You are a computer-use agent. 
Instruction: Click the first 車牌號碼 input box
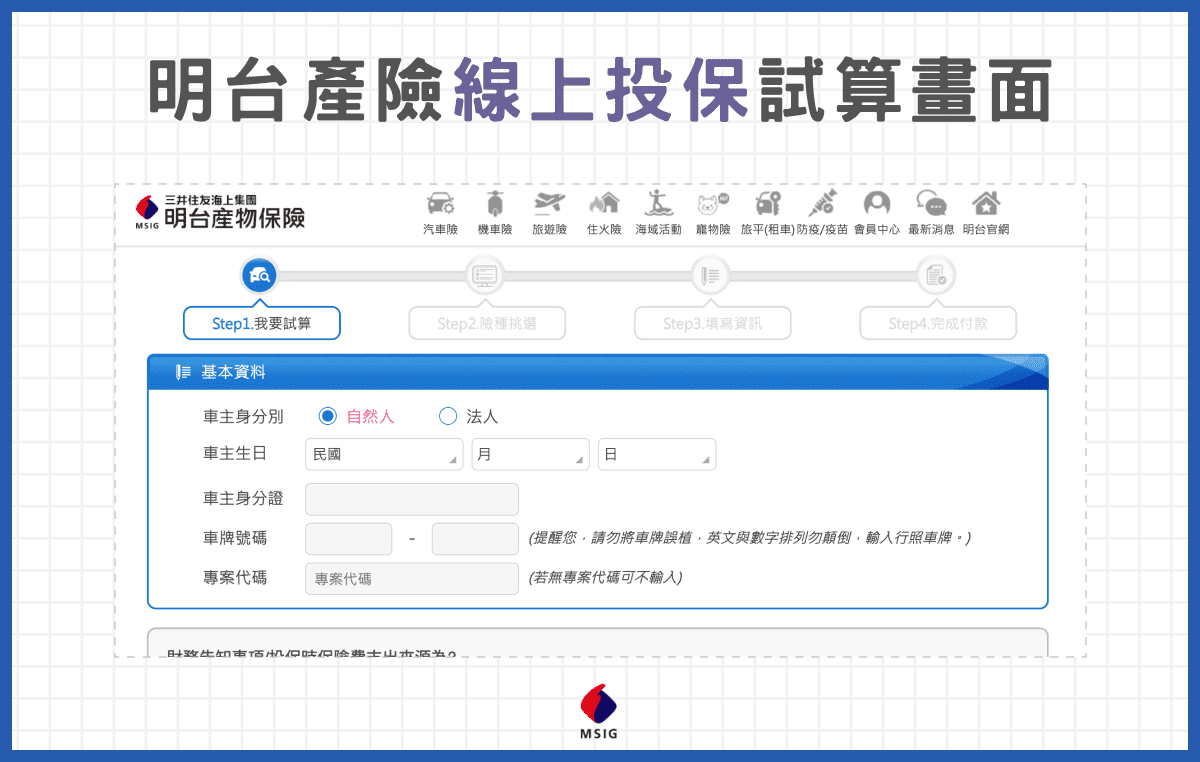[348, 539]
